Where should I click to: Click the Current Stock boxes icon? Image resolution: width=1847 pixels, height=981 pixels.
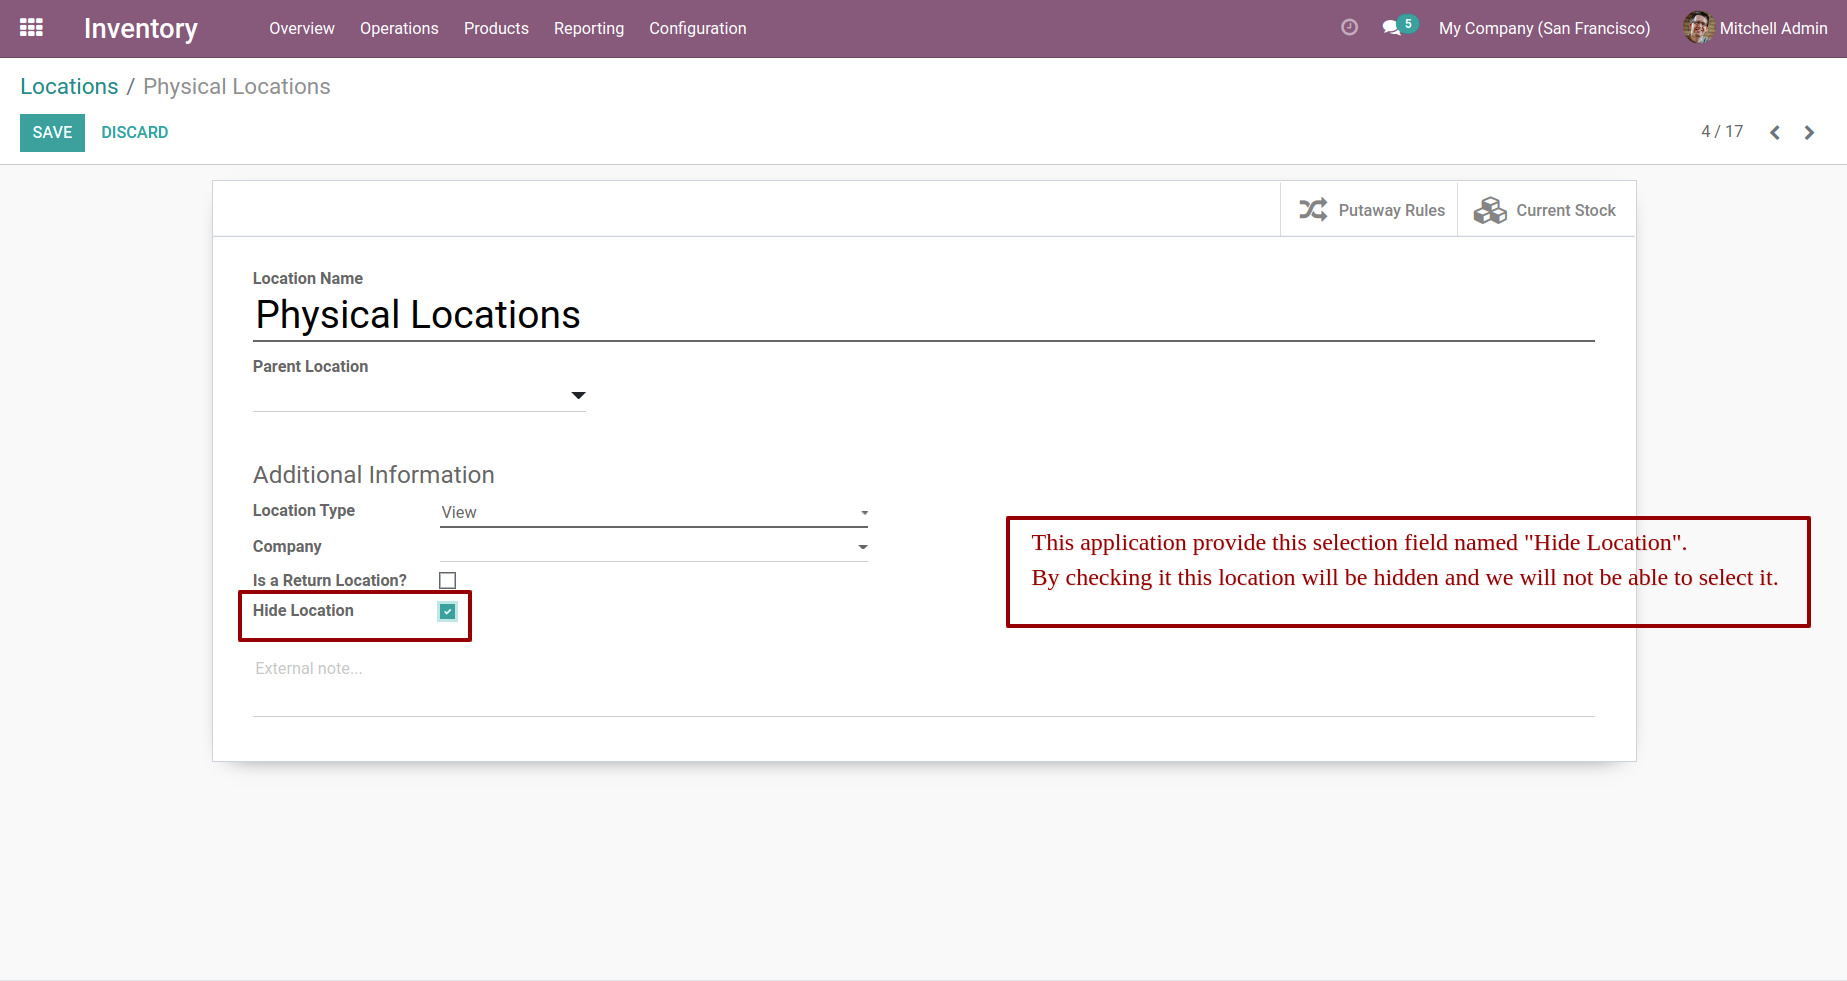pyautogui.click(x=1490, y=210)
